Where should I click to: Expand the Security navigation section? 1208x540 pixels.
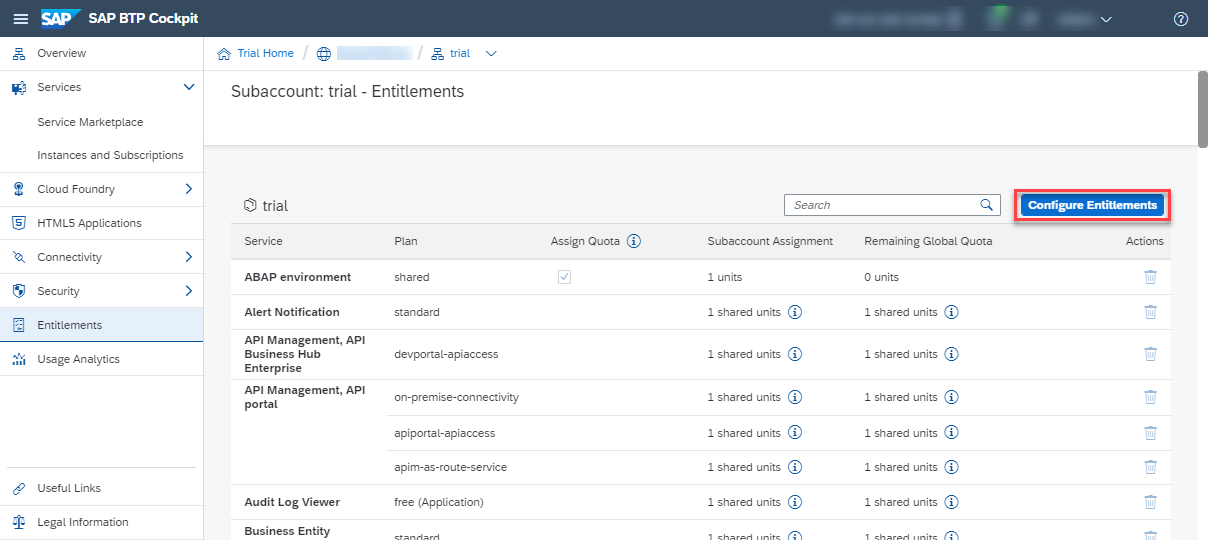coord(189,291)
